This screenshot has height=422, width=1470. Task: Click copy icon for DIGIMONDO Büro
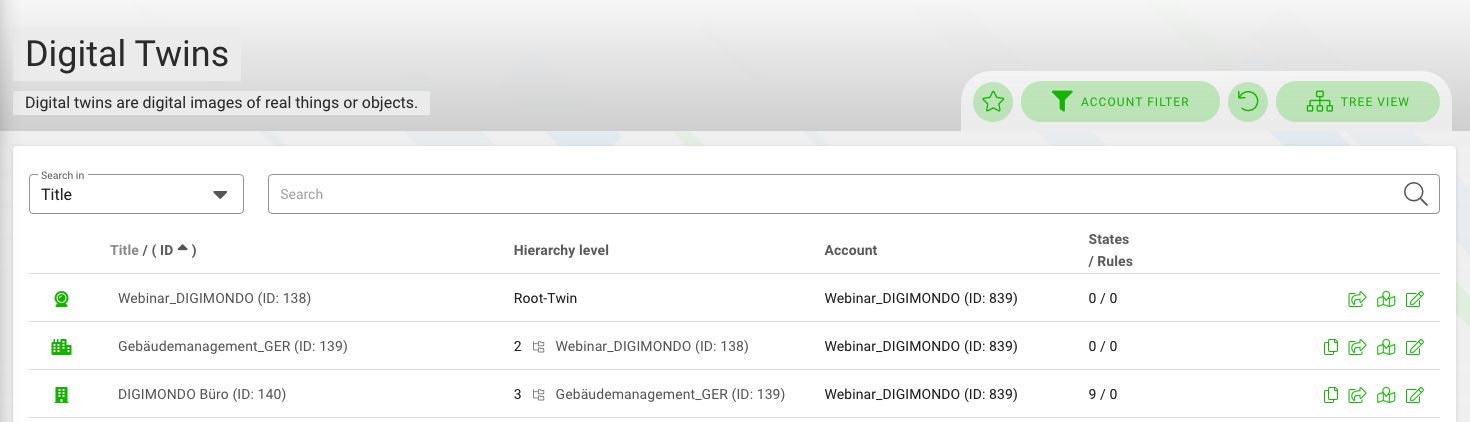(1330, 395)
